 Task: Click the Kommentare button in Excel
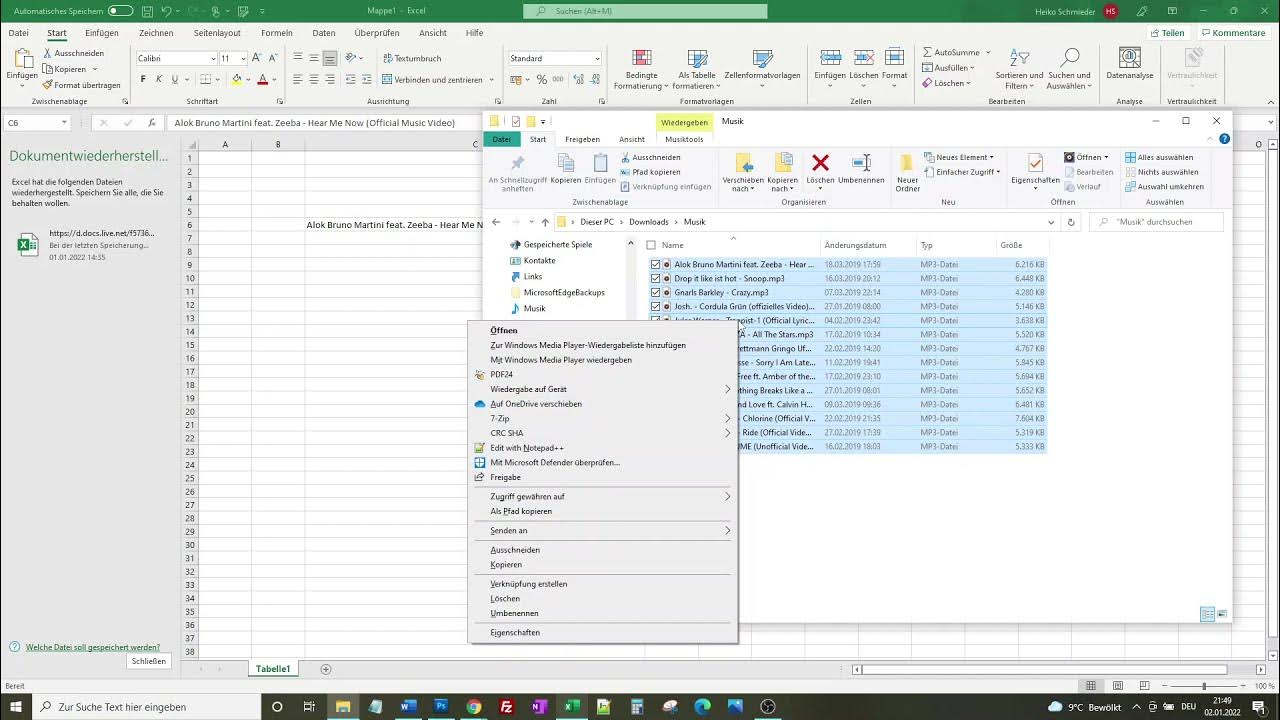click(x=1233, y=33)
